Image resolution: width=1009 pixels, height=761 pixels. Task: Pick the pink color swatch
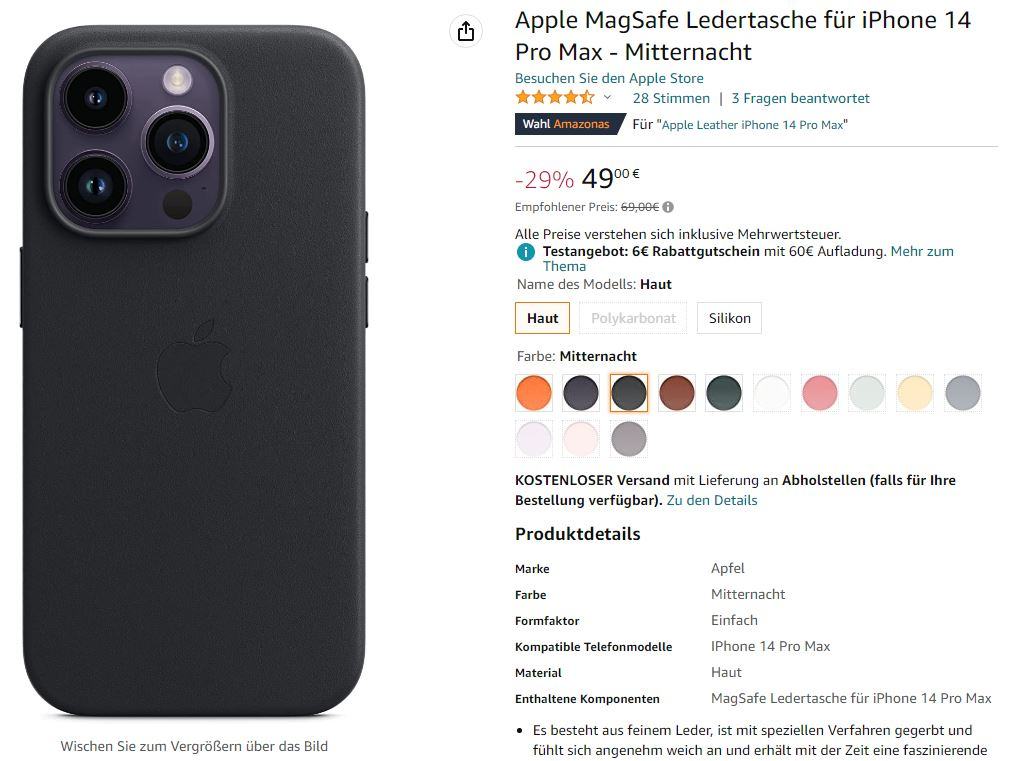(x=820, y=392)
